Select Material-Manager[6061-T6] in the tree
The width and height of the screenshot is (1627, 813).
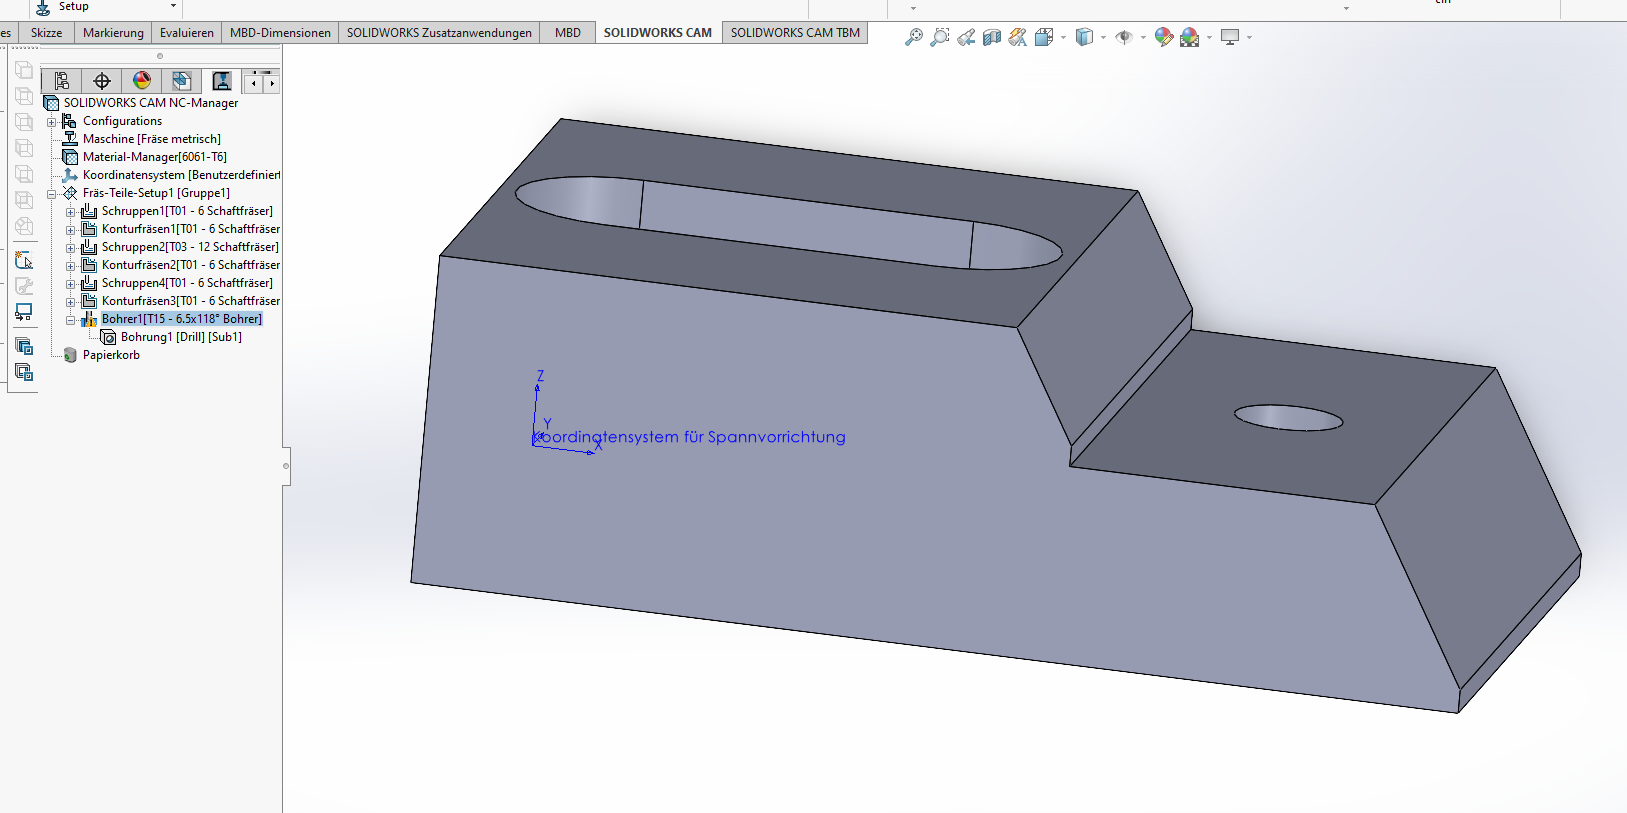pyautogui.click(x=154, y=157)
